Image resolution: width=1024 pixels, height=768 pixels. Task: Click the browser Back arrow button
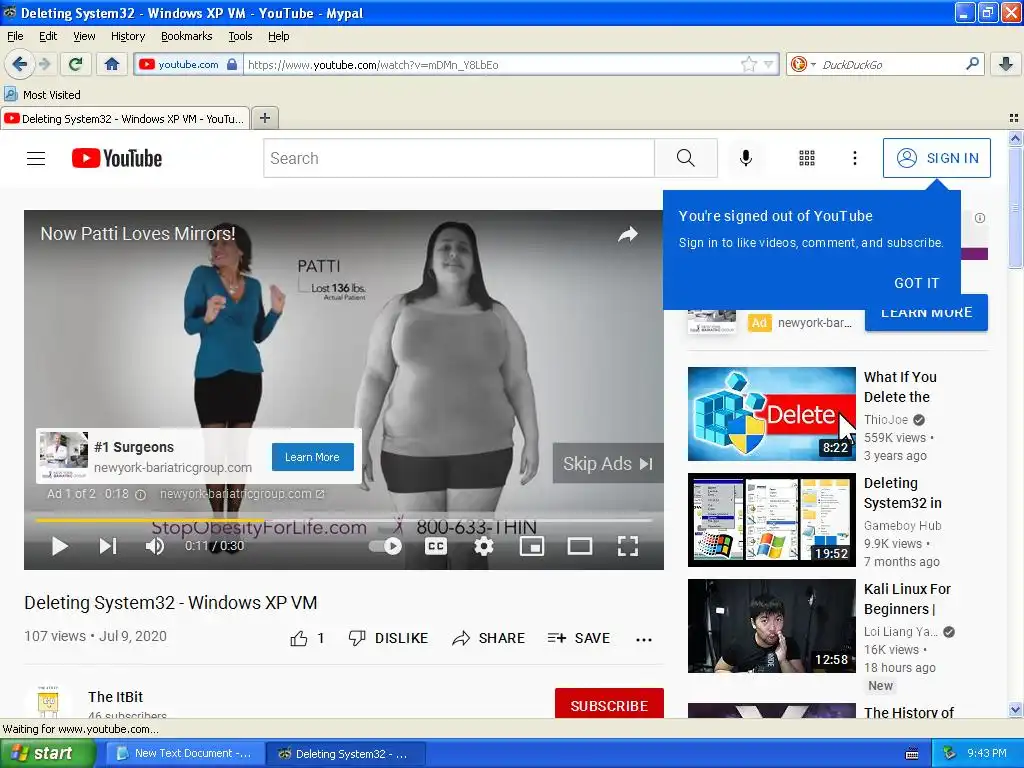coord(19,64)
